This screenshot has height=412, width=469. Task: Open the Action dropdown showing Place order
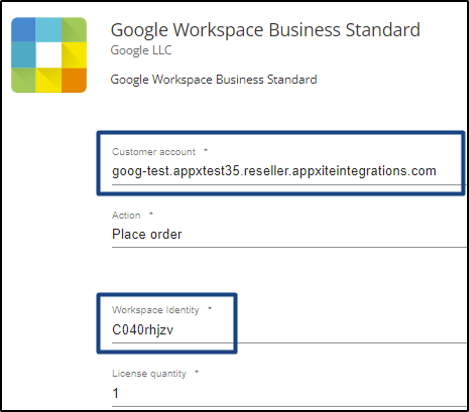(x=289, y=234)
